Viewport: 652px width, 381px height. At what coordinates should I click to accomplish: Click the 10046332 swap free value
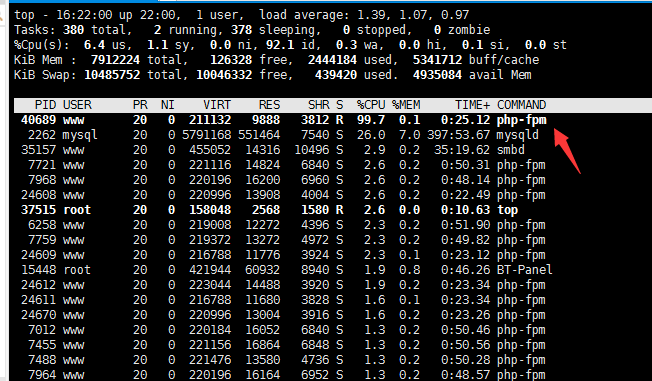[x=224, y=75]
